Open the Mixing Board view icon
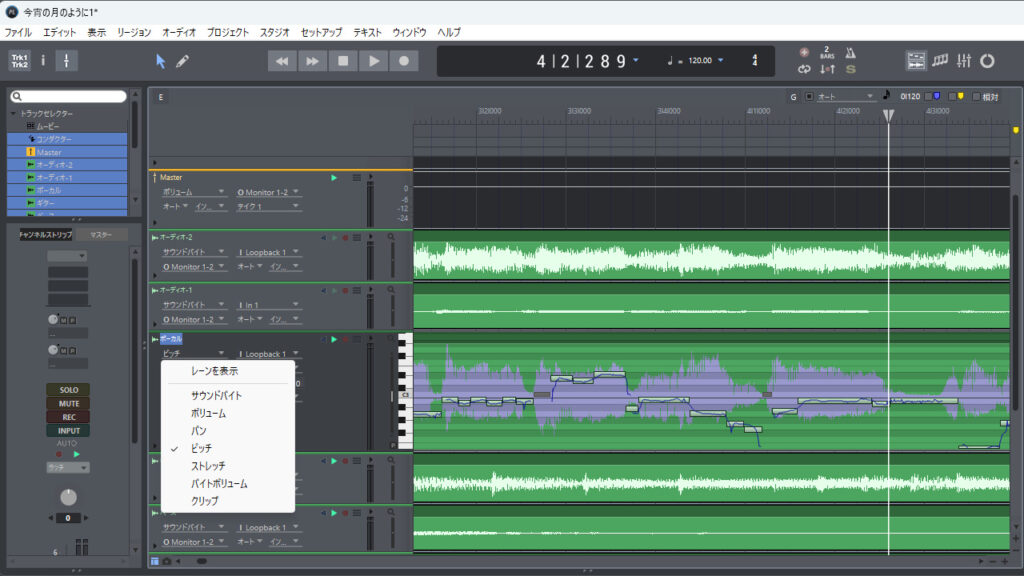This screenshot has width=1024, height=576. point(963,61)
